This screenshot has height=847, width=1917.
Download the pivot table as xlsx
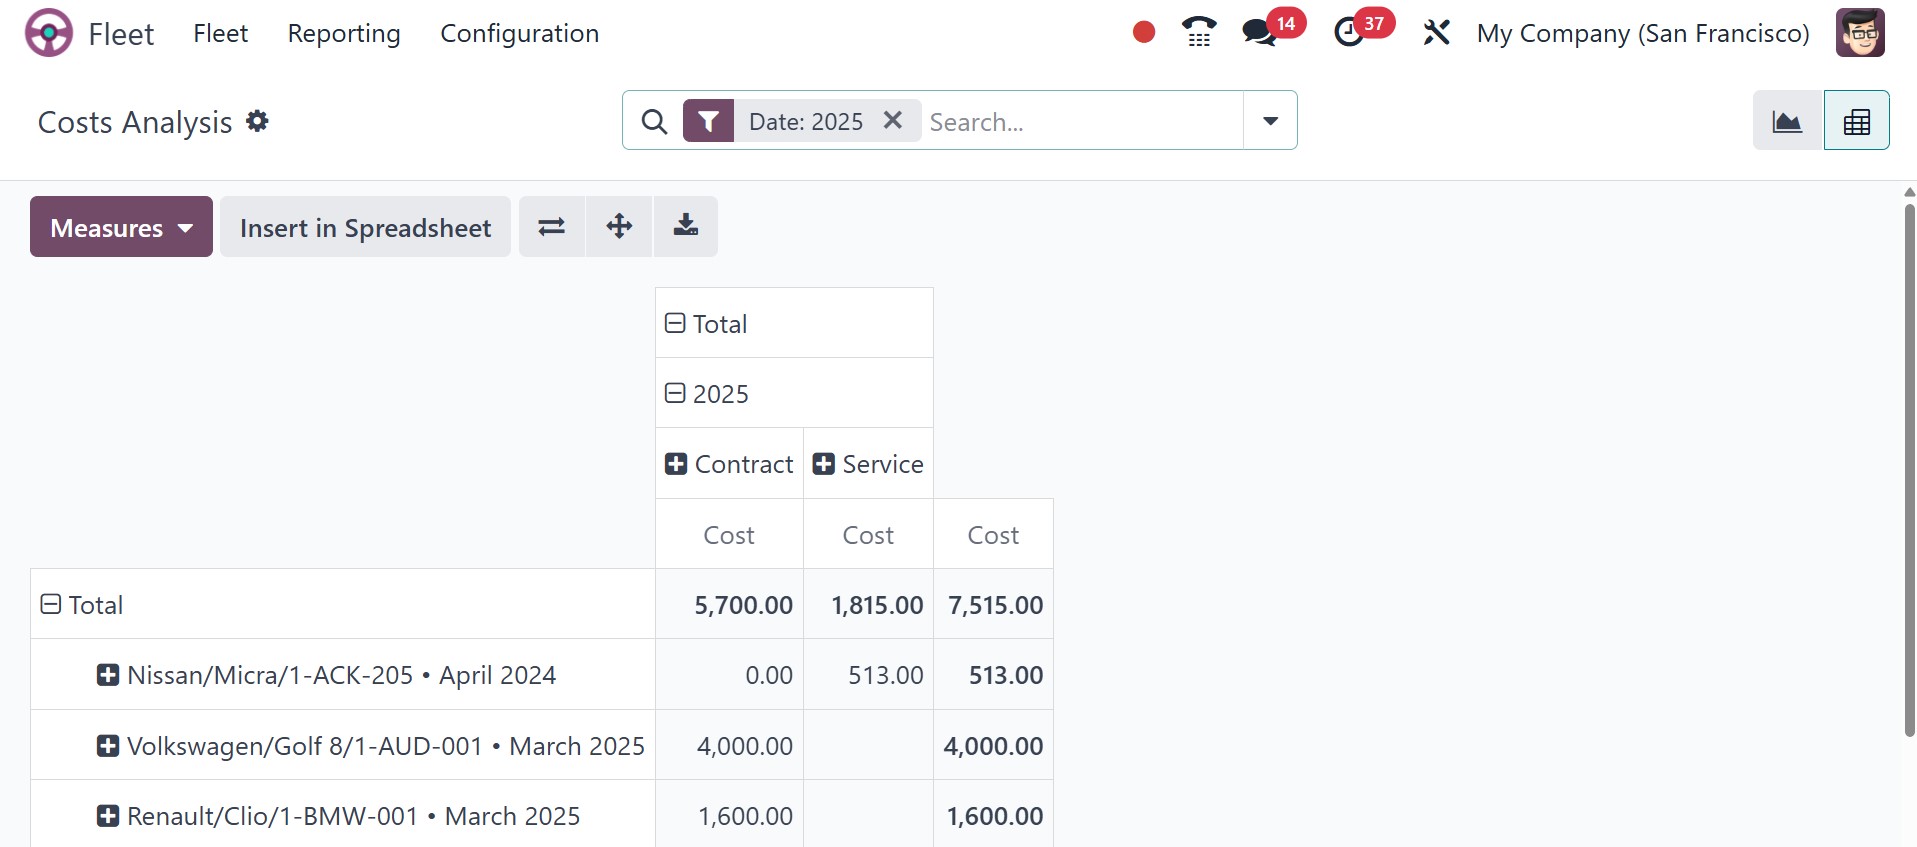[x=686, y=227]
